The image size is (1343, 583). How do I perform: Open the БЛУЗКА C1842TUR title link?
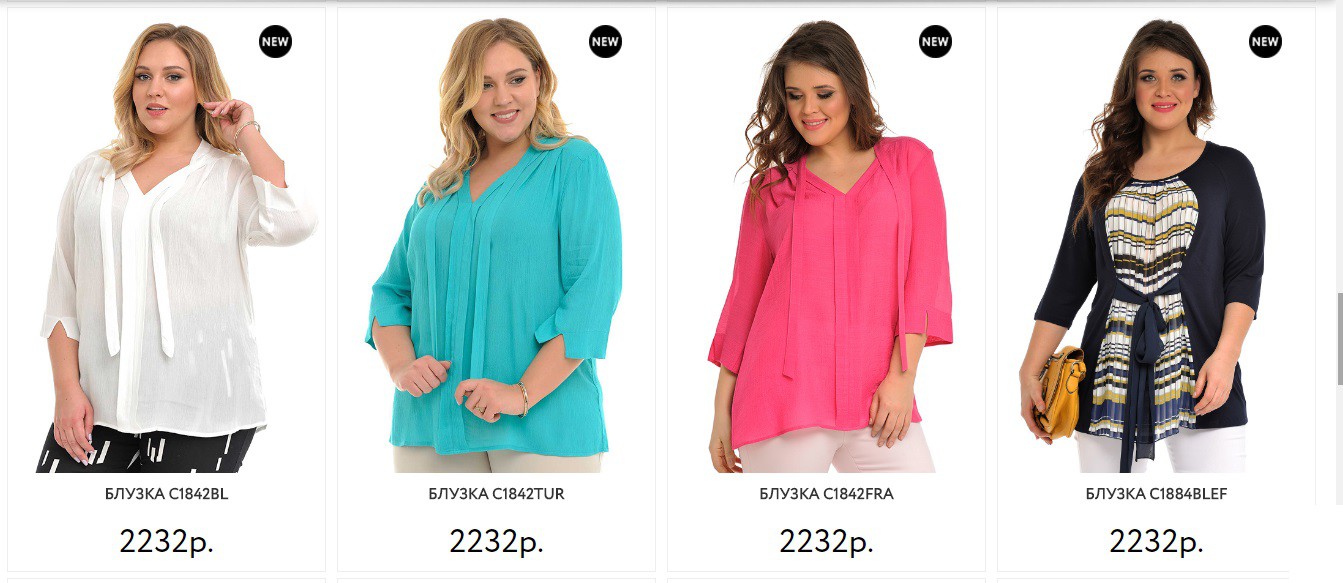[497, 494]
